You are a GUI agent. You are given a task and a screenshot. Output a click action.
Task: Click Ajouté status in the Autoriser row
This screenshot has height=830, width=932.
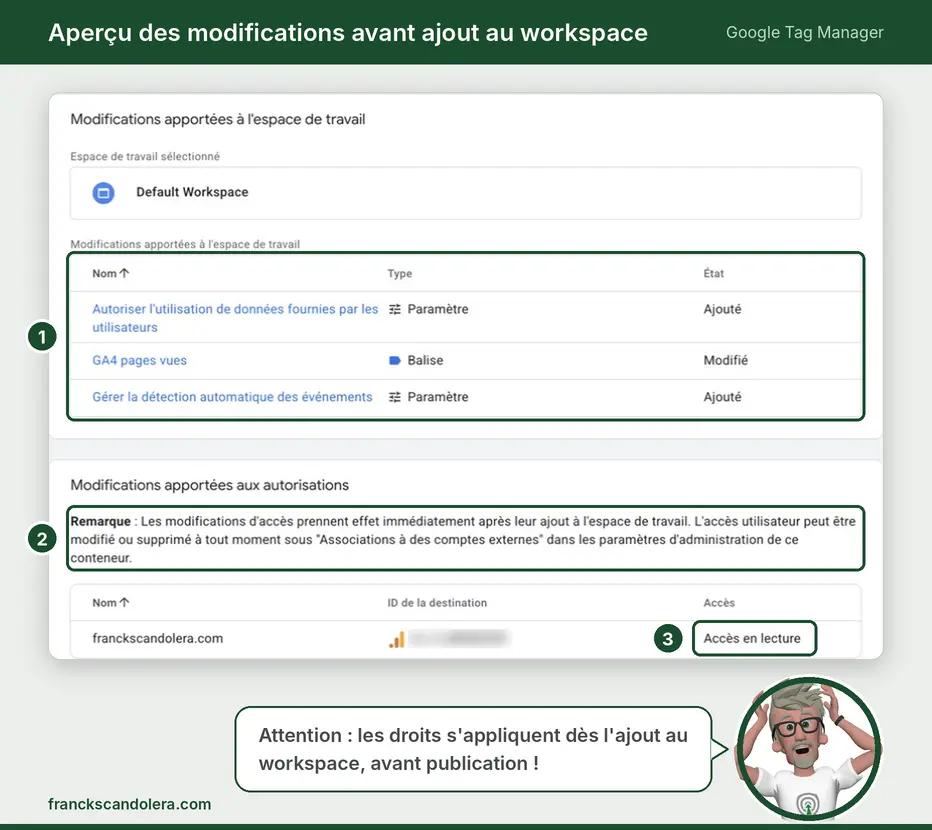[722, 309]
